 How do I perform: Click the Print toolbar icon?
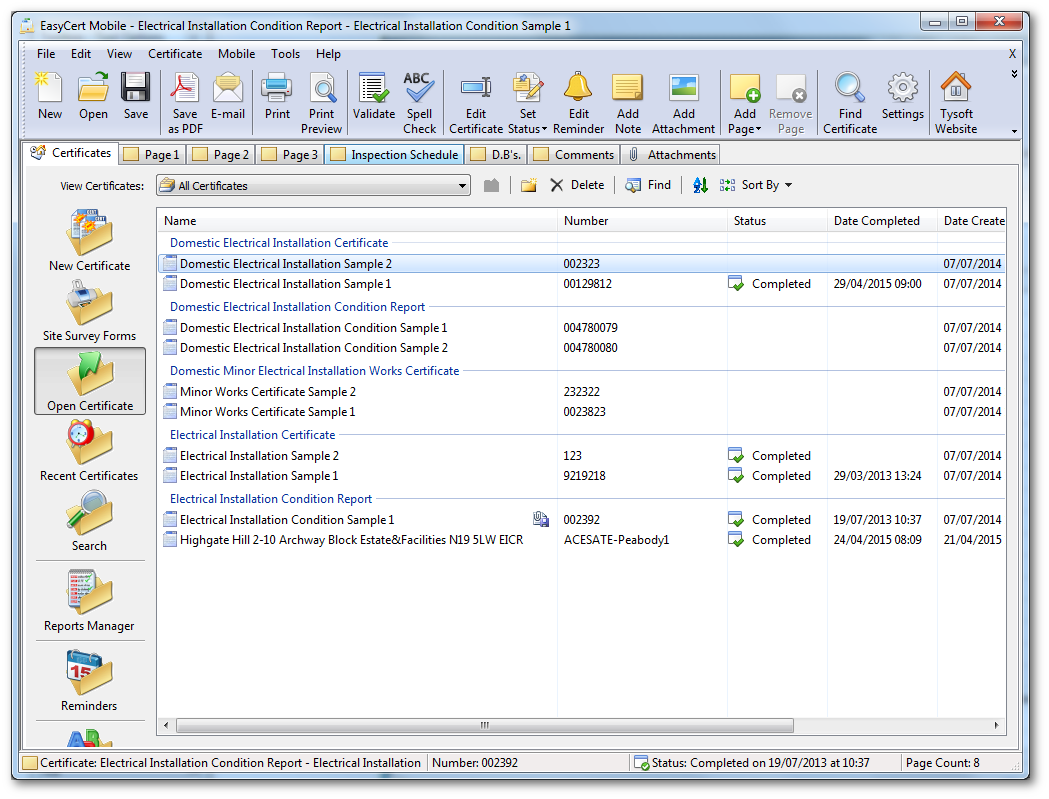coord(277,96)
